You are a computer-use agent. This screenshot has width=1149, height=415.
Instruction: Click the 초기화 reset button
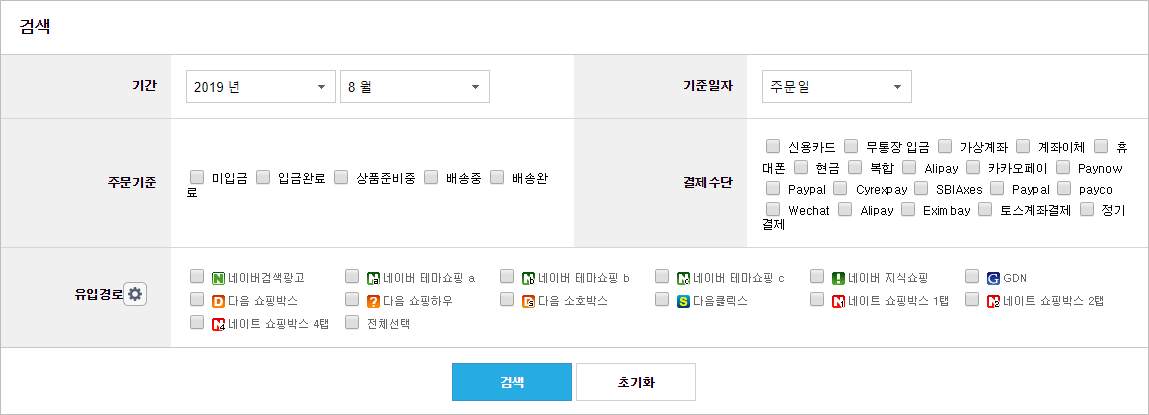tap(635, 382)
